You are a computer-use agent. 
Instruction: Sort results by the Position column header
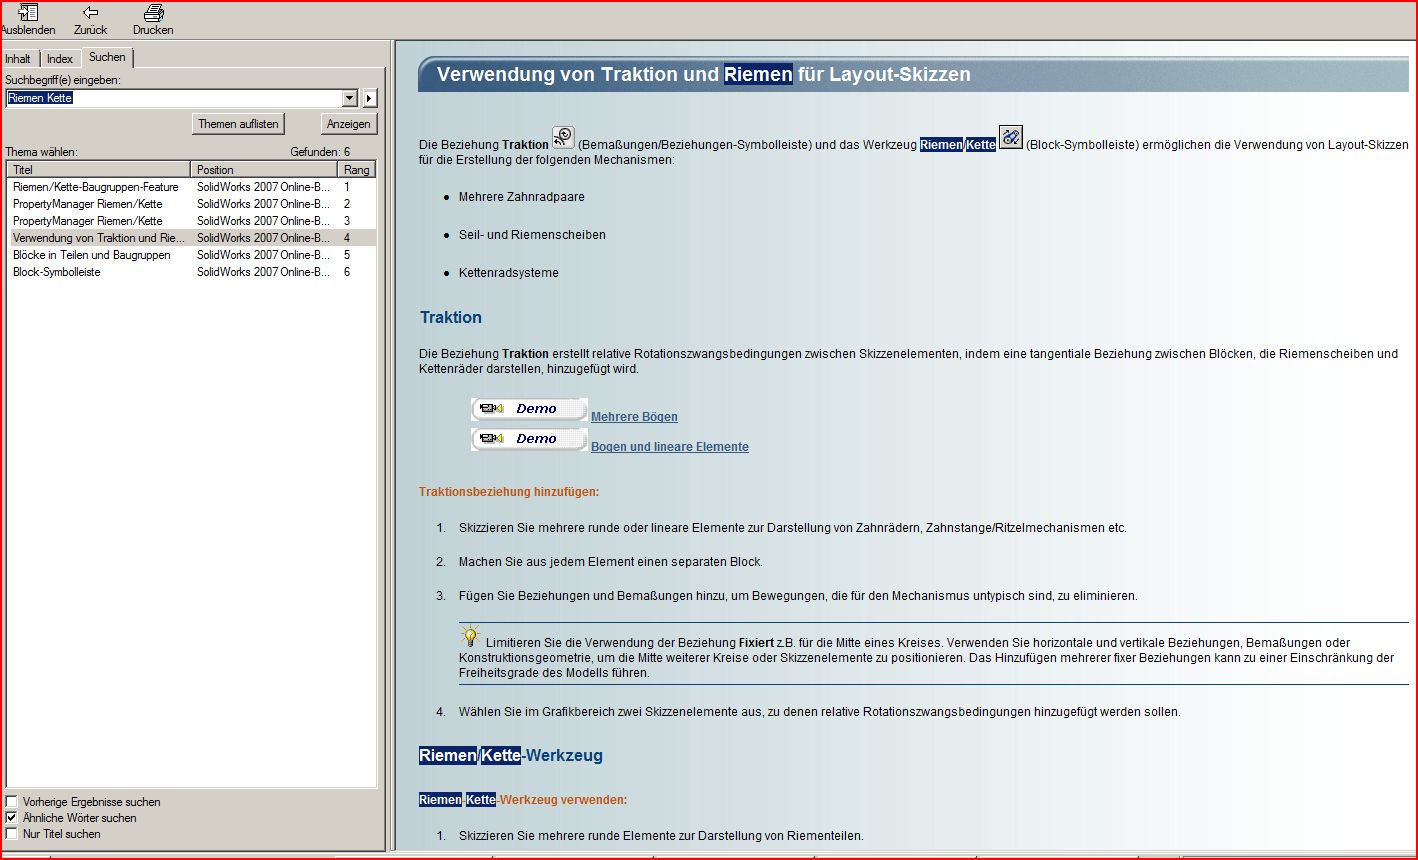pyautogui.click(x=264, y=170)
